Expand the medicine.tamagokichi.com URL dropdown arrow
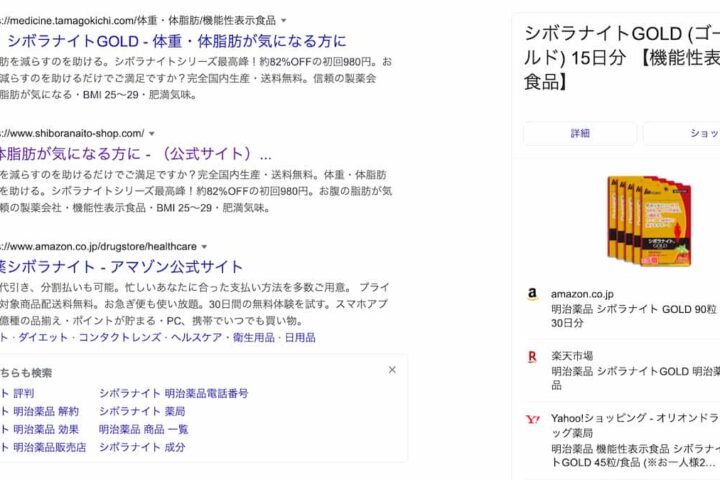 (x=283, y=21)
